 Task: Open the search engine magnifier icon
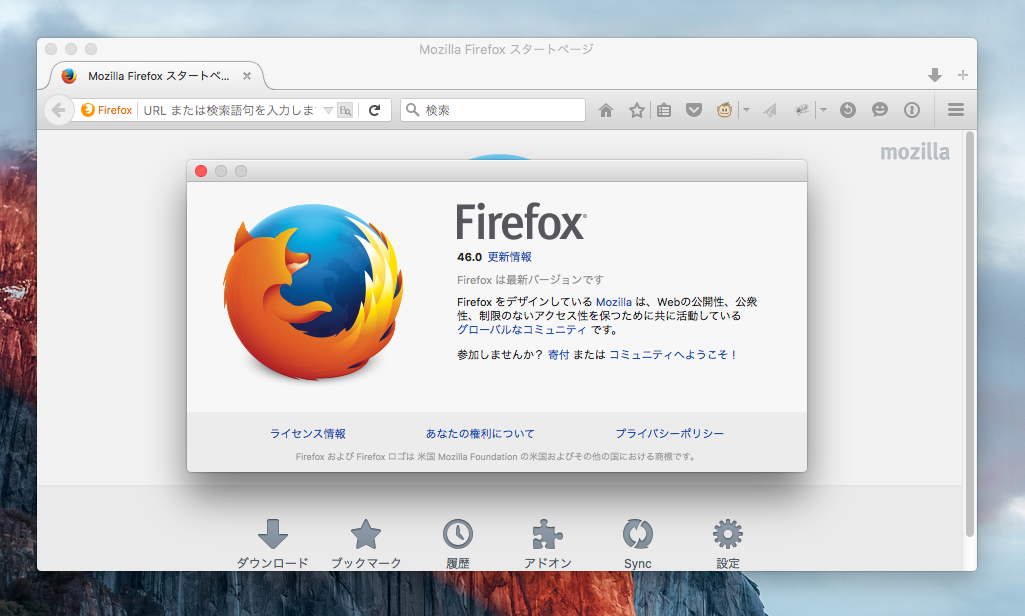click(412, 110)
